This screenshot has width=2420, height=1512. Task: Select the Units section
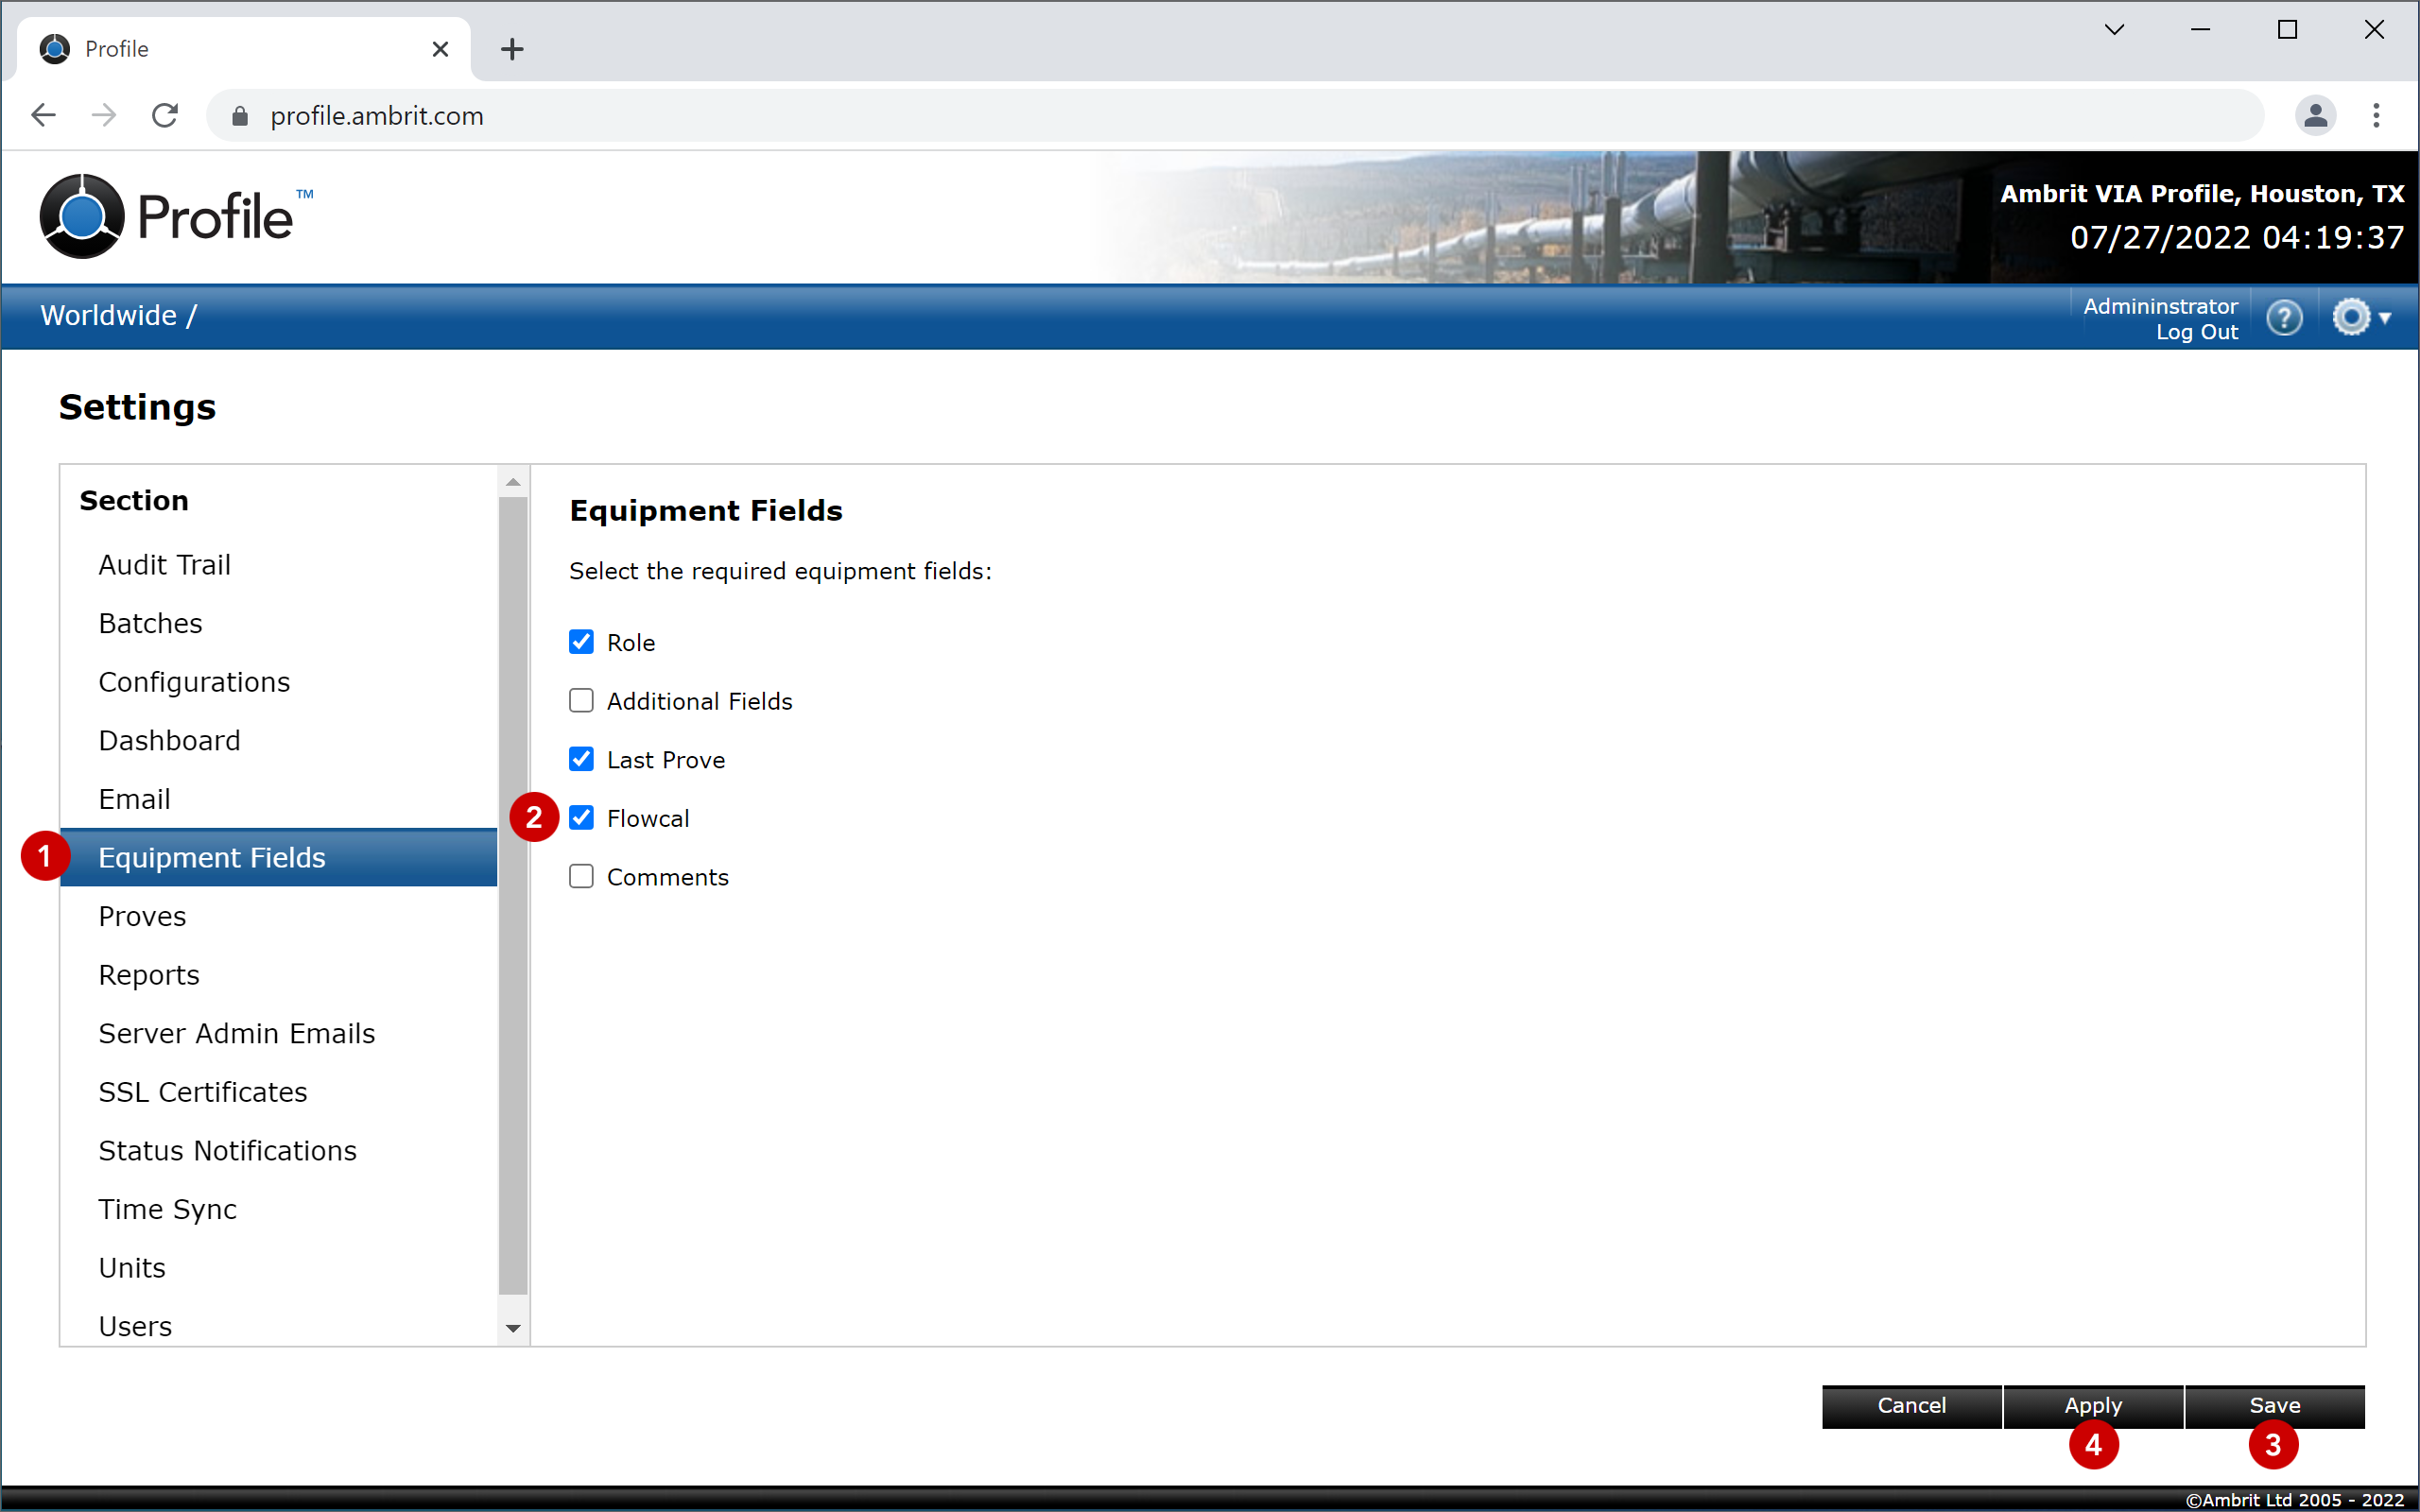[279, 1268]
